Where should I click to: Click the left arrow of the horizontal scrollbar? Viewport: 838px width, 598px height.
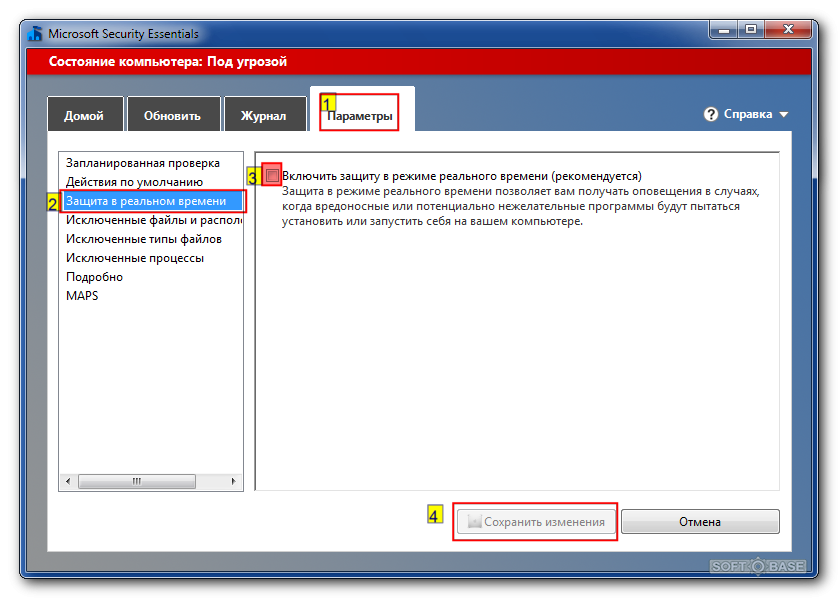[x=68, y=481]
